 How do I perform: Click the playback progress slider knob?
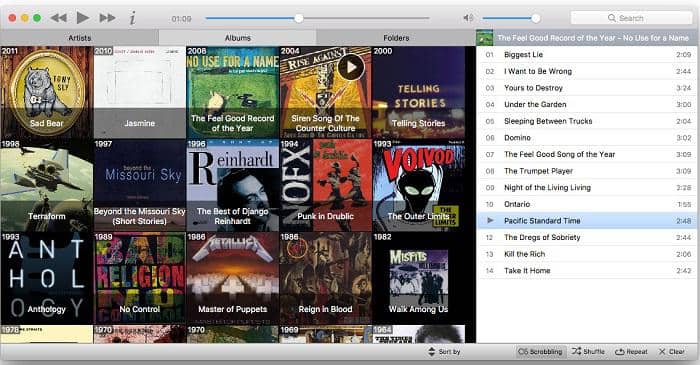click(x=299, y=18)
